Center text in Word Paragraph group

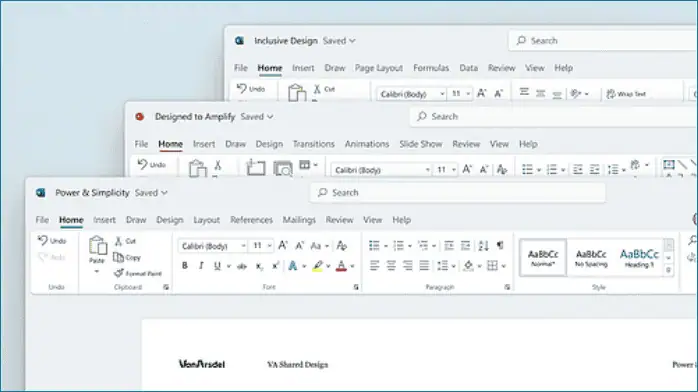click(391, 266)
